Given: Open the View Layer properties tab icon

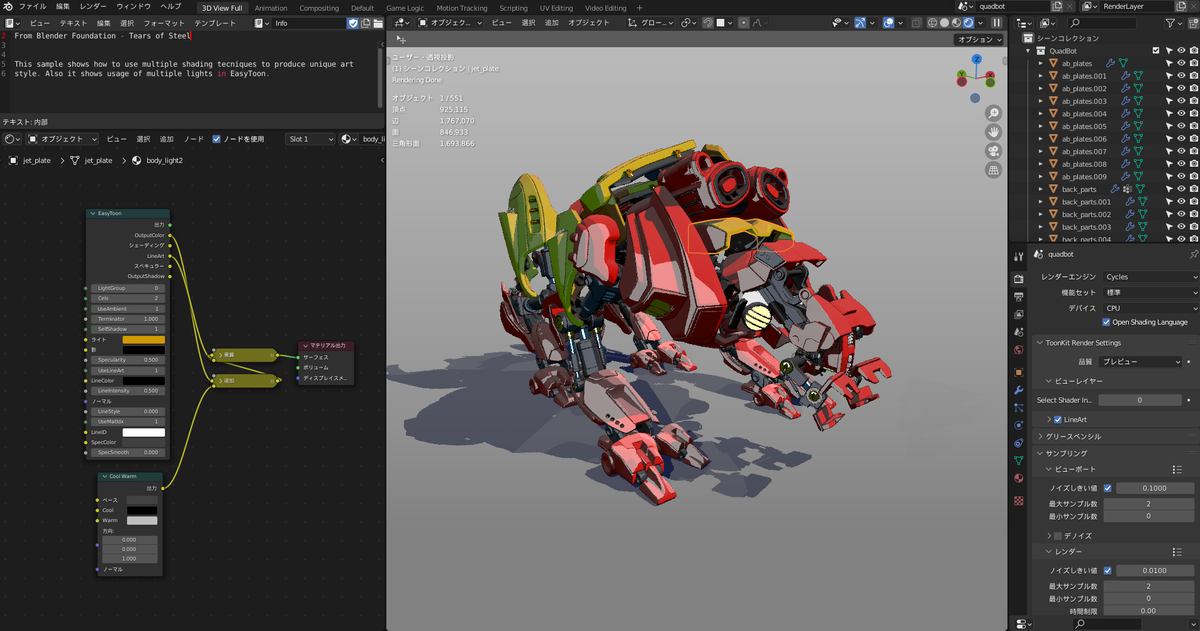Looking at the screenshot, I should pos(1018,314).
